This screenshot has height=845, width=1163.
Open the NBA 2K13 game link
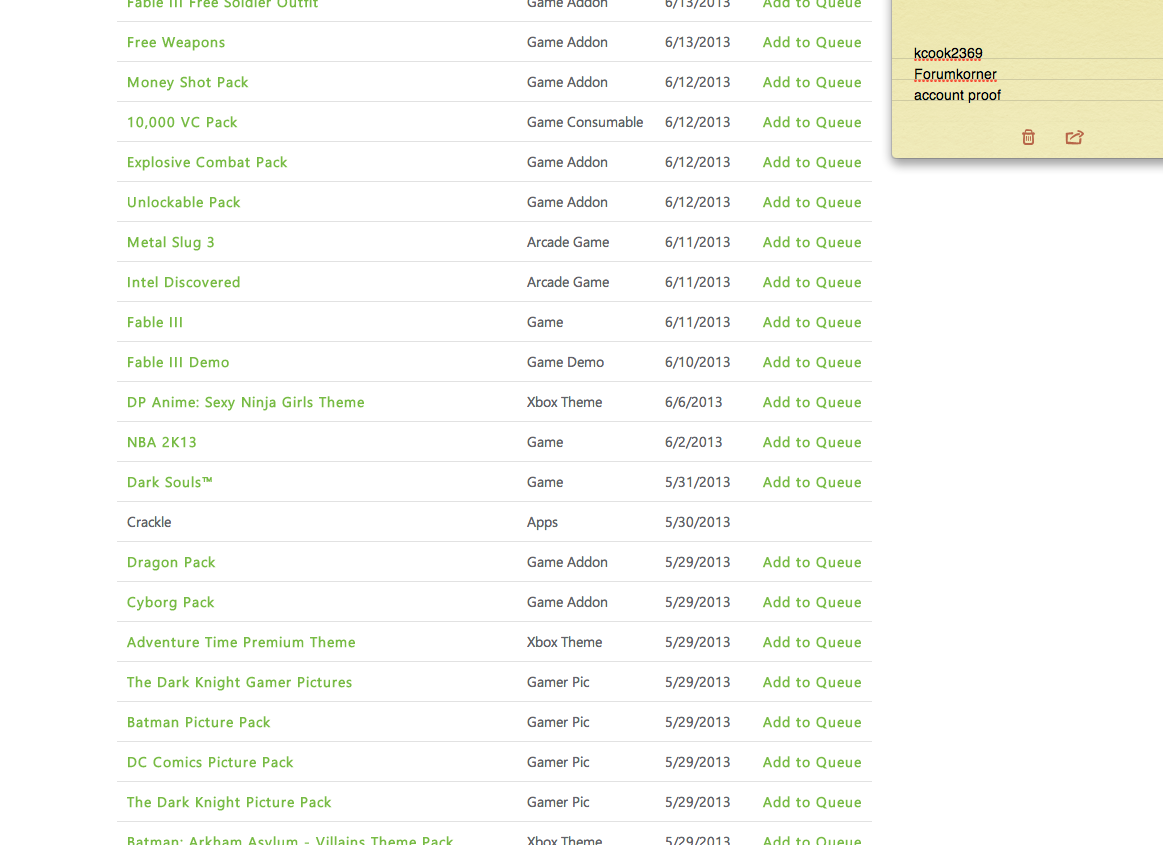[162, 443]
